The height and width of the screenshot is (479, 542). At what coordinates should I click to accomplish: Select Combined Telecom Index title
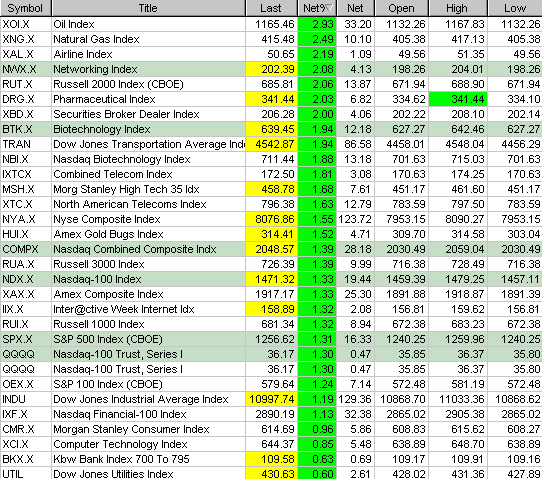pyautogui.click(x=113, y=174)
